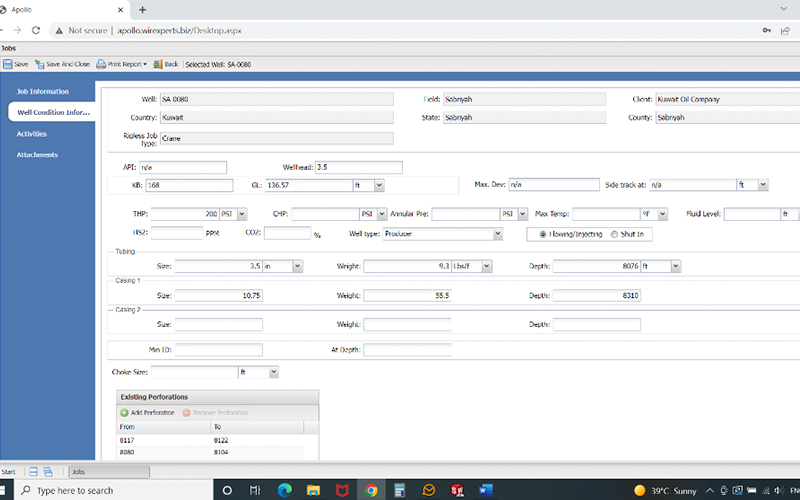Click the CO2 input field
The height and width of the screenshot is (500, 800).
click(x=287, y=233)
